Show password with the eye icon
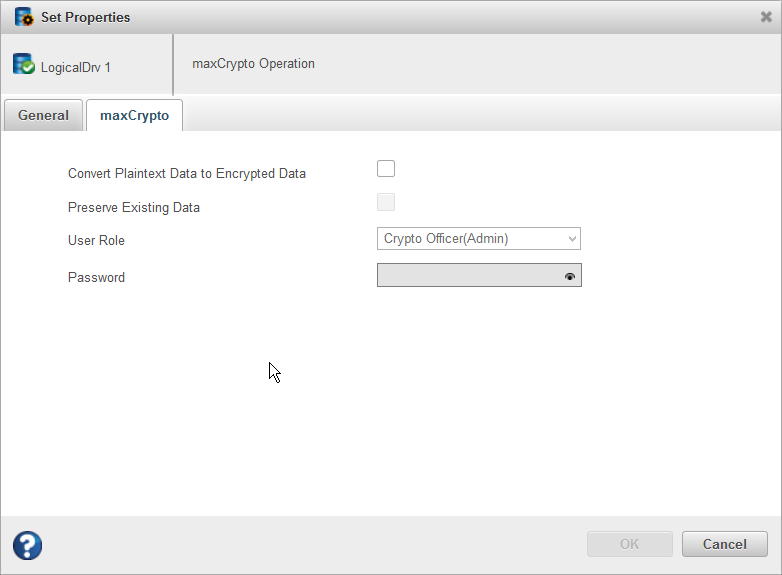Screen dimensions: 782x575 [570, 276]
